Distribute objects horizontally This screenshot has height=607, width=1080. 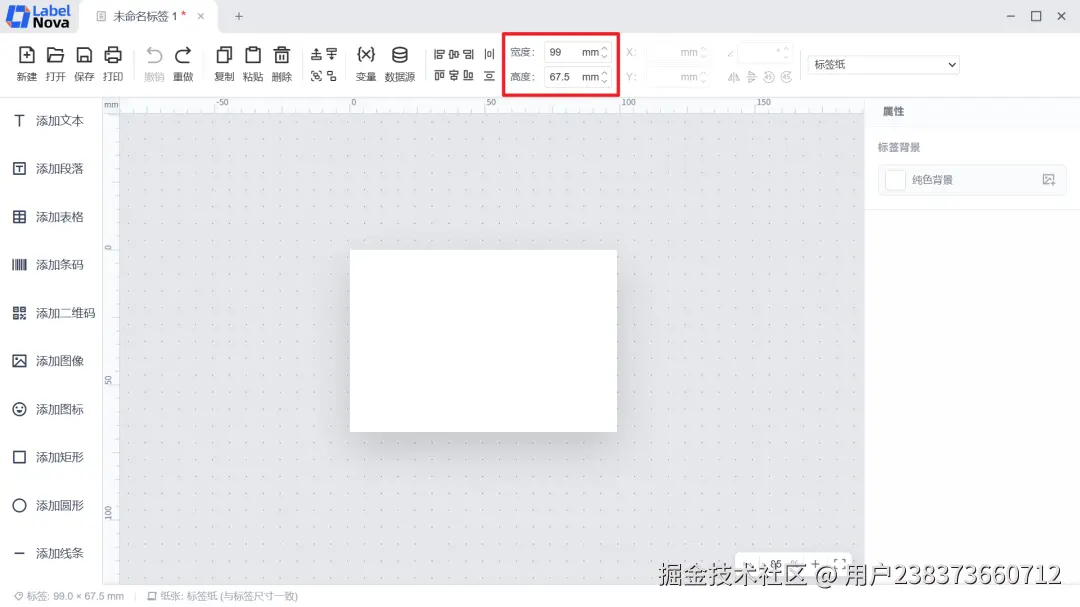point(489,54)
